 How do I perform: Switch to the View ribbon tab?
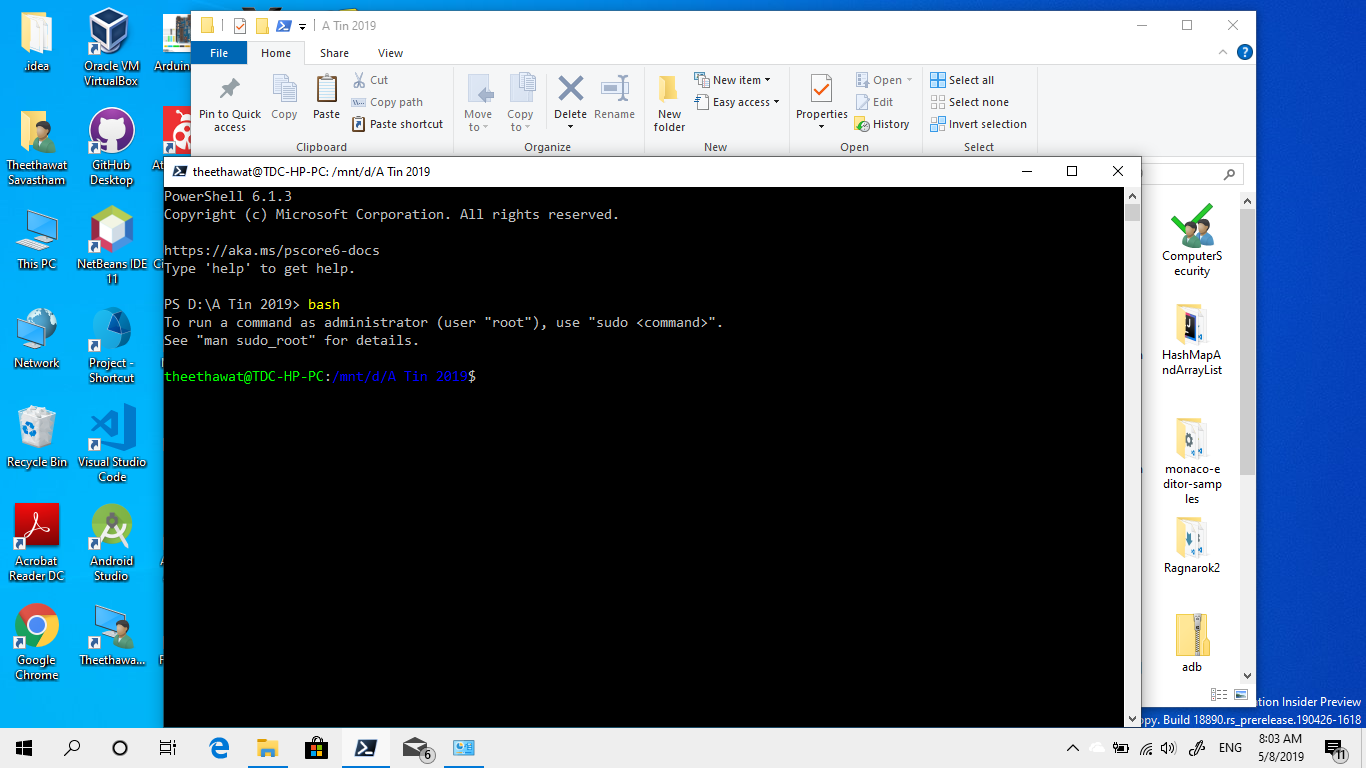coord(390,53)
